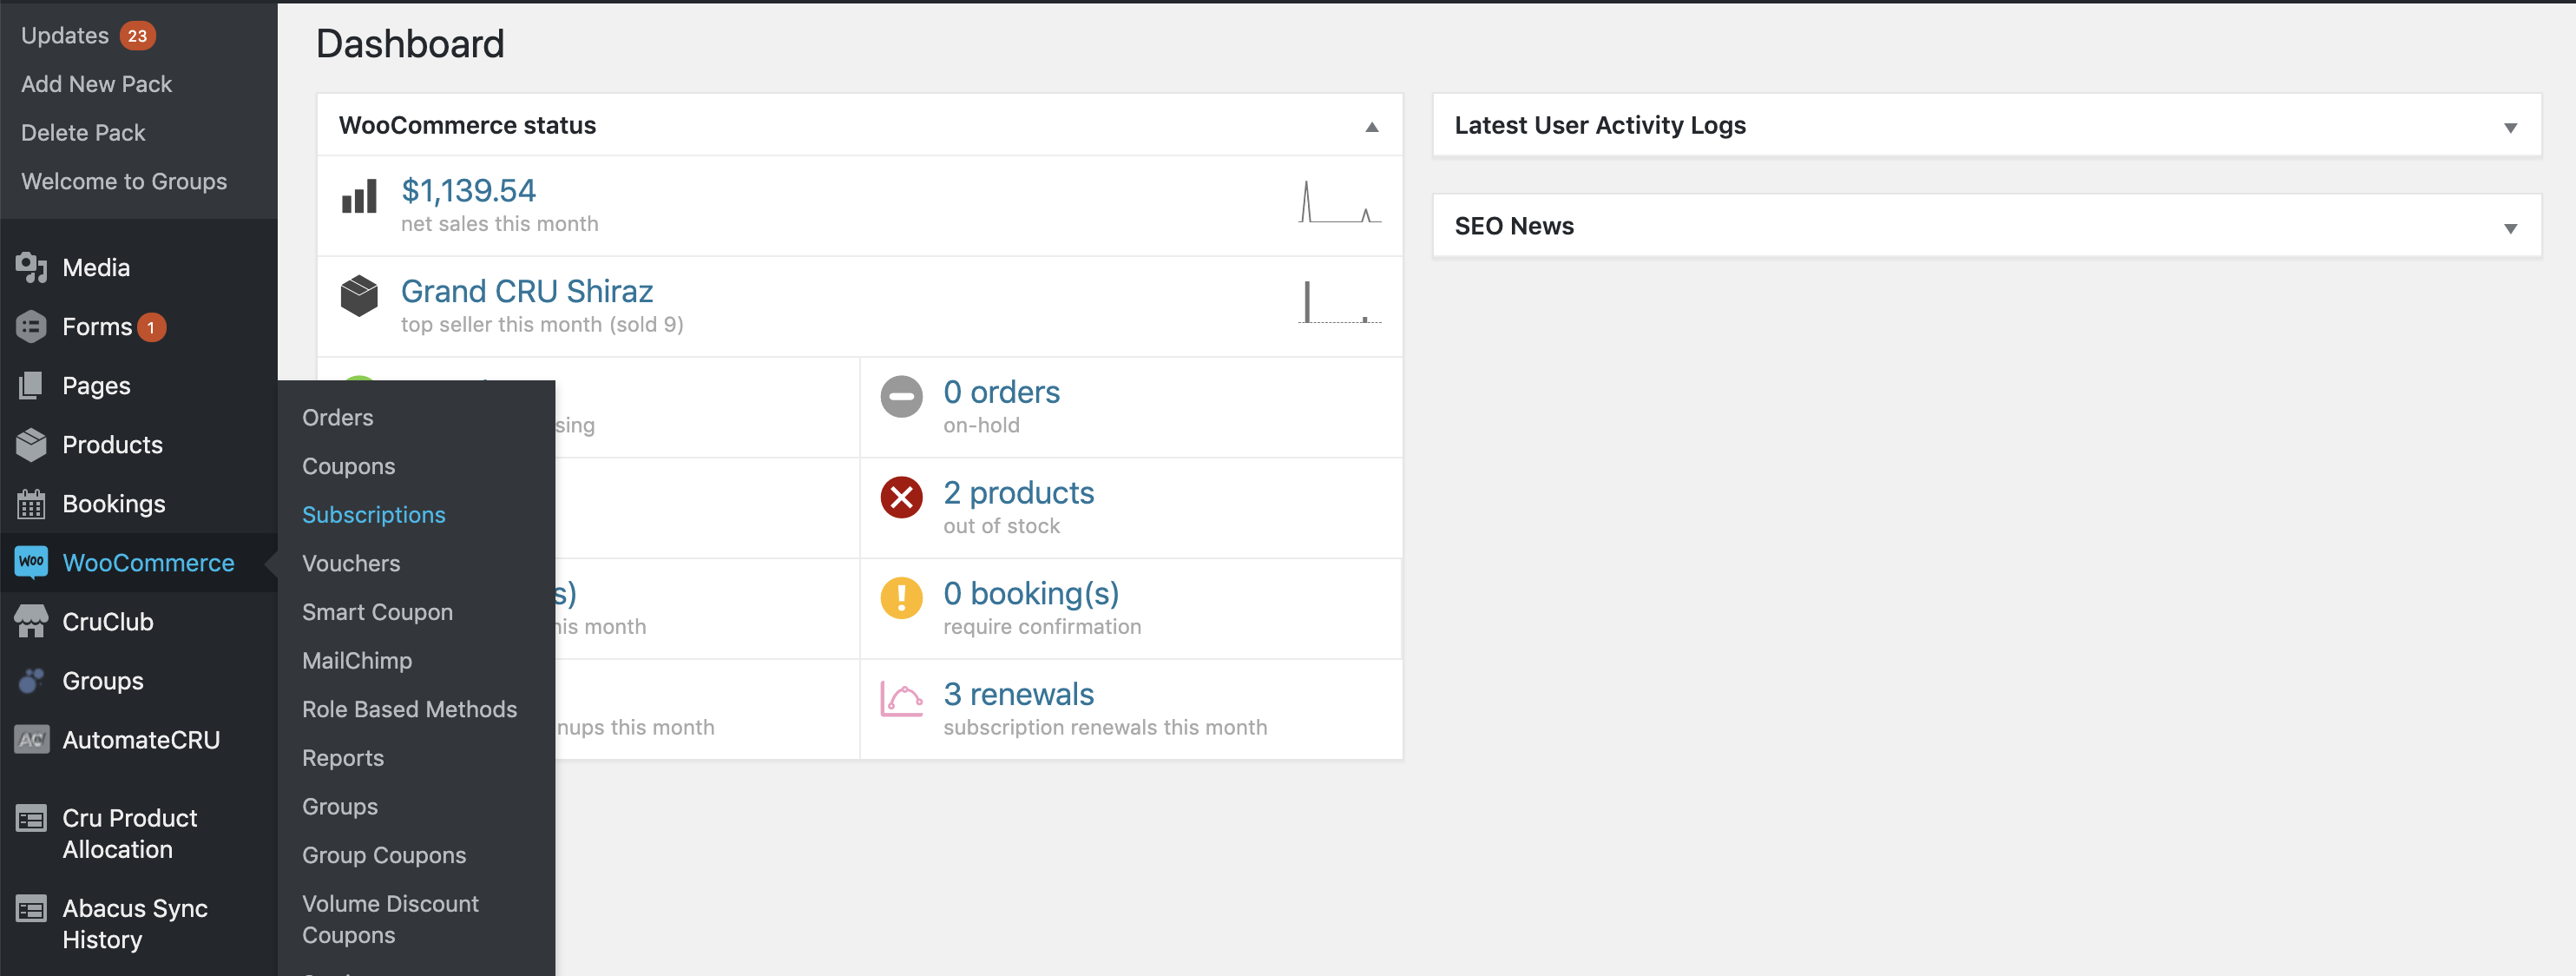Open Coupons in WooCommerce submenu
2576x976 pixels.
(x=348, y=466)
